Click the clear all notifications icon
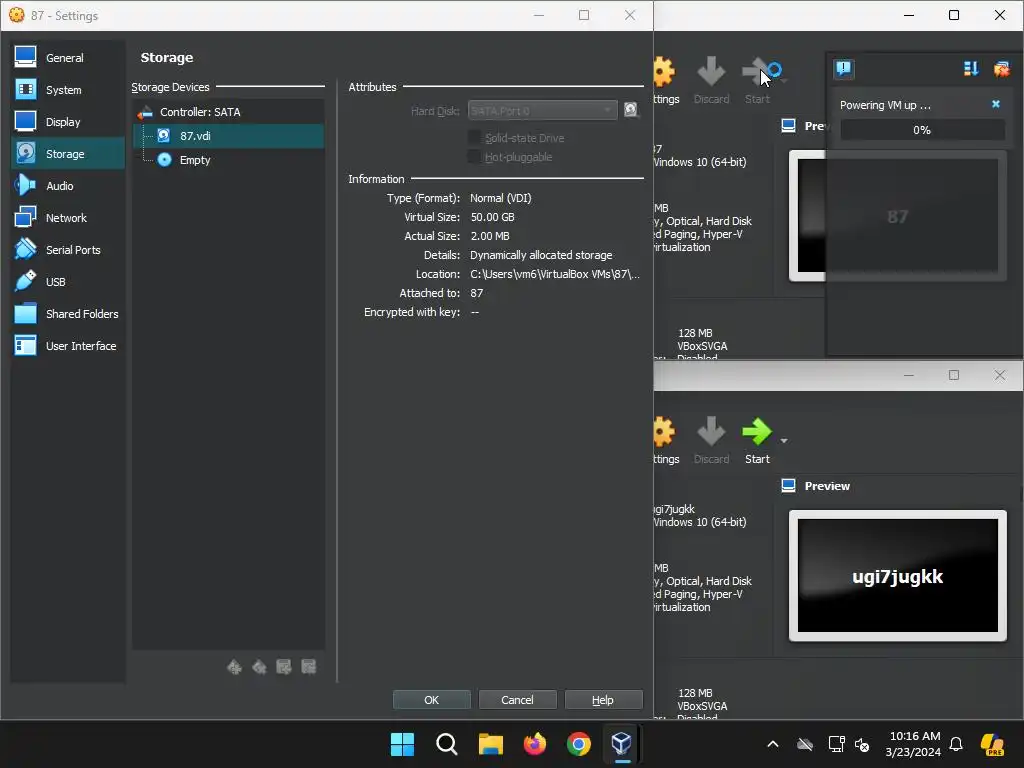Viewport: 1024px width, 768px height. [1001, 69]
